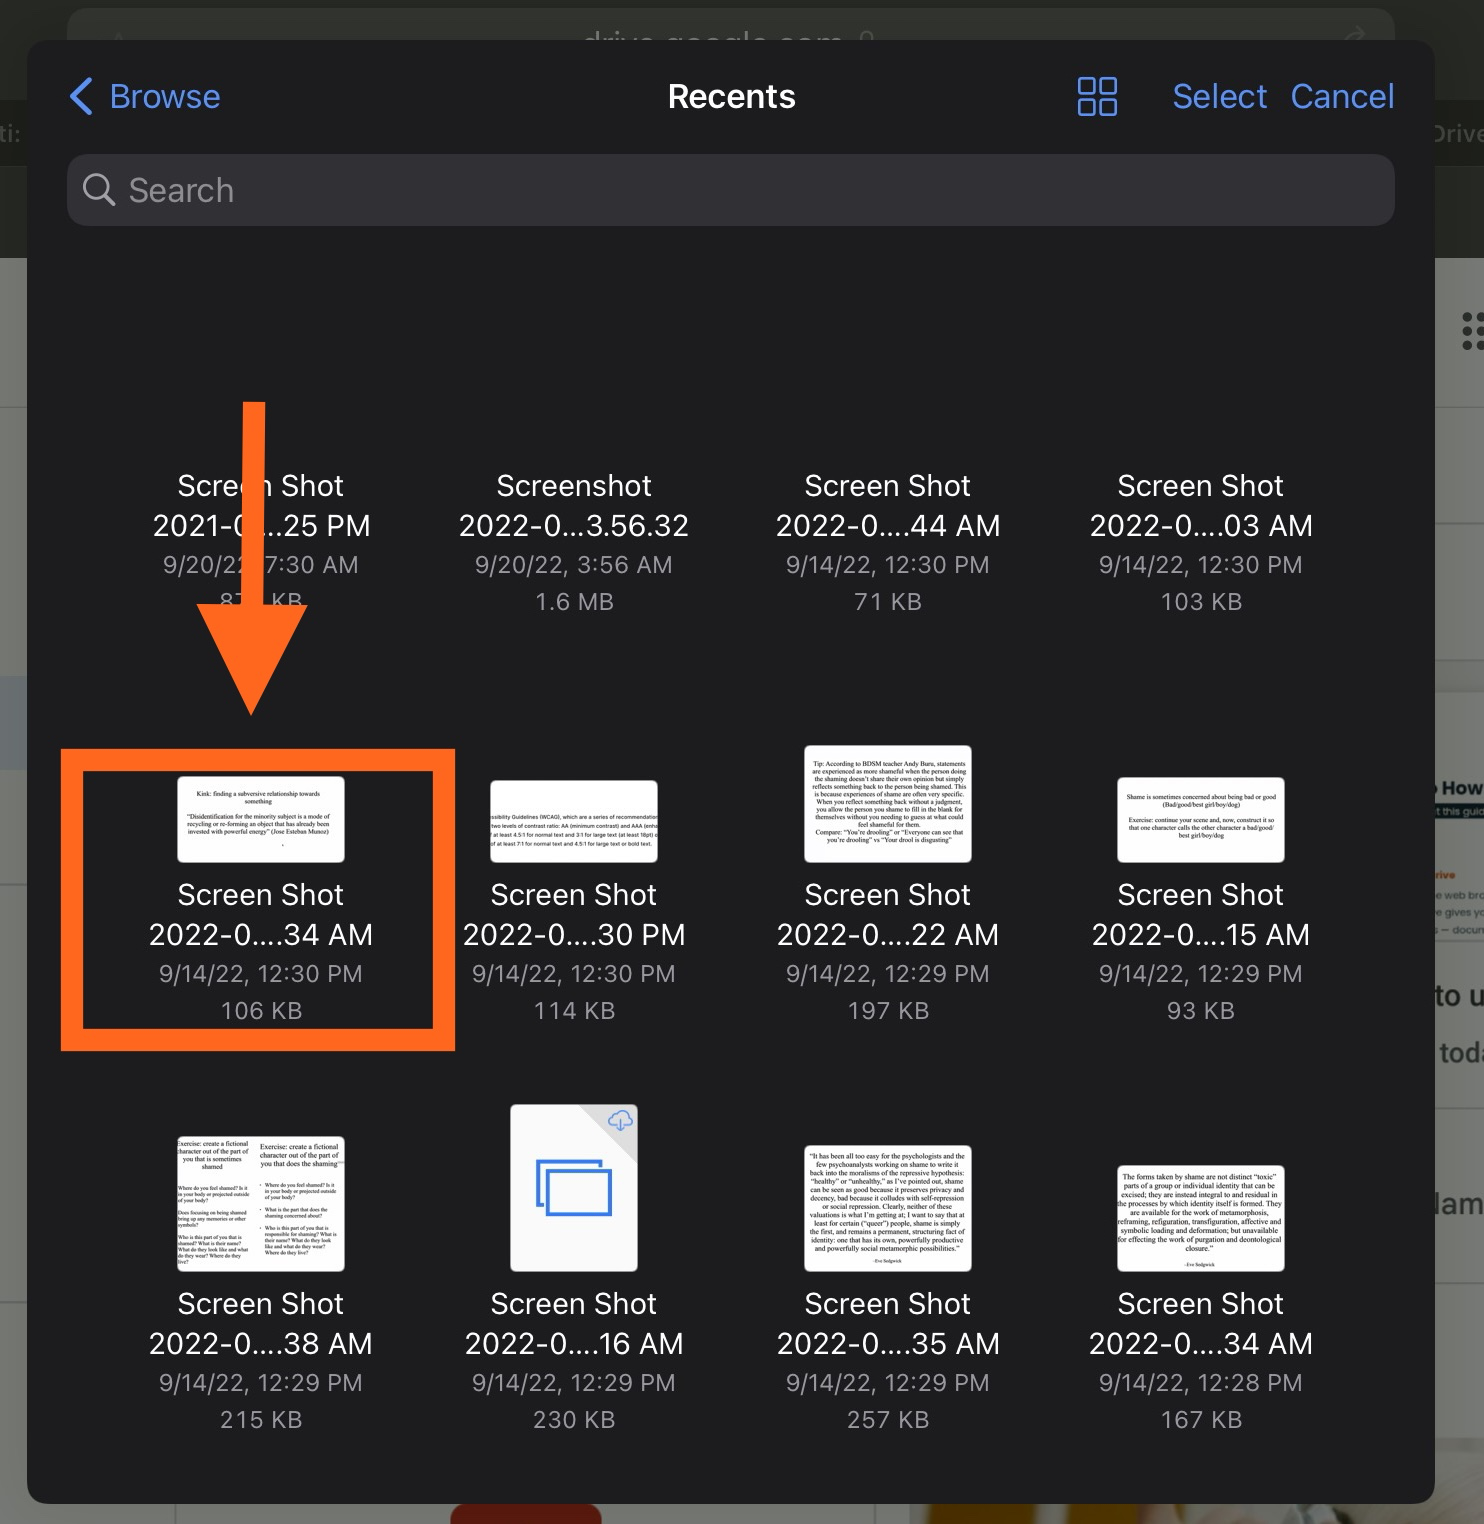The width and height of the screenshot is (1484, 1524).
Task: Select the cloud file icon Screen Shot 2022-0....16 AM
Action: point(574,1188)
